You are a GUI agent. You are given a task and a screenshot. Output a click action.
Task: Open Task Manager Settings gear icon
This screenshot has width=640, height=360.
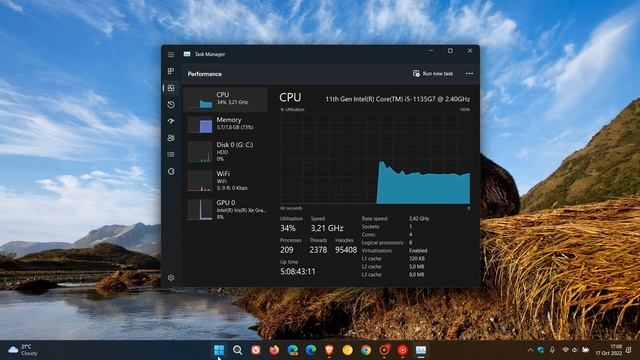pos(171,278)
